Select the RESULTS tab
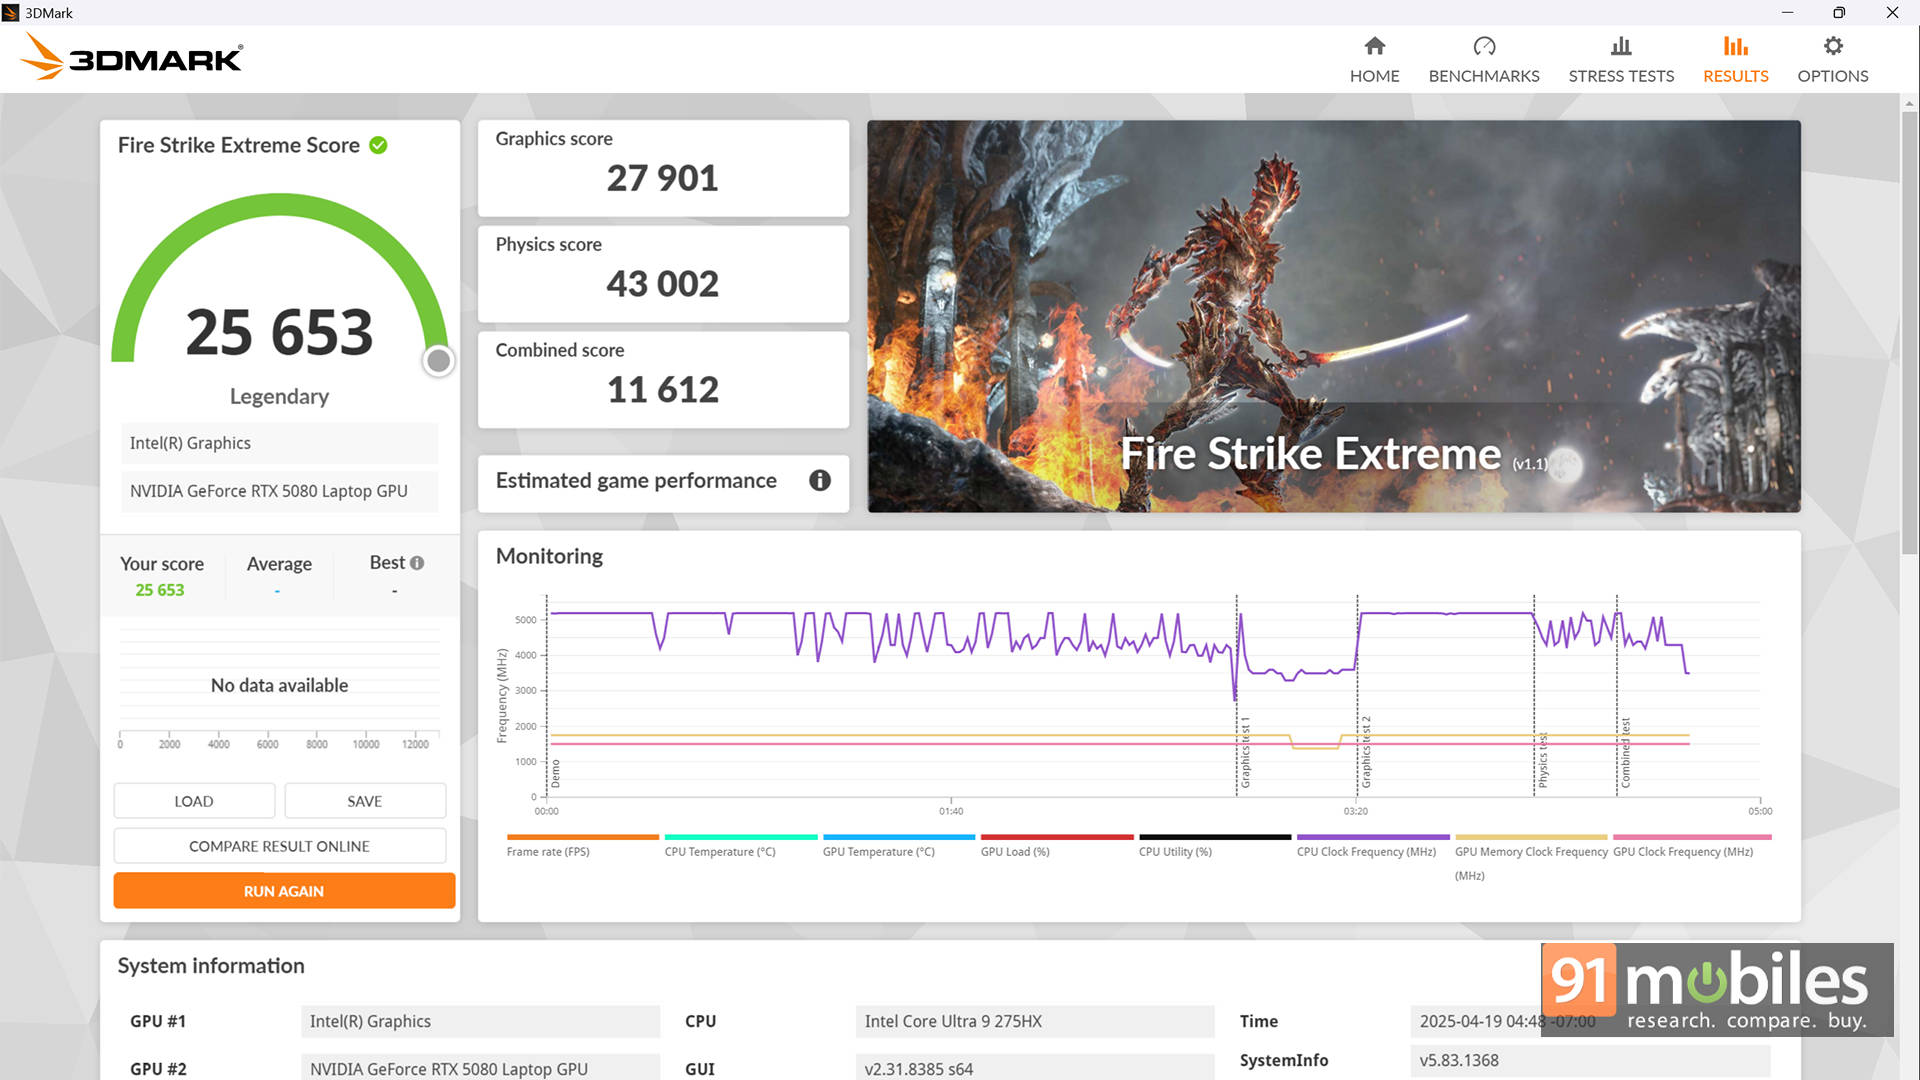 coord(1735,60)
